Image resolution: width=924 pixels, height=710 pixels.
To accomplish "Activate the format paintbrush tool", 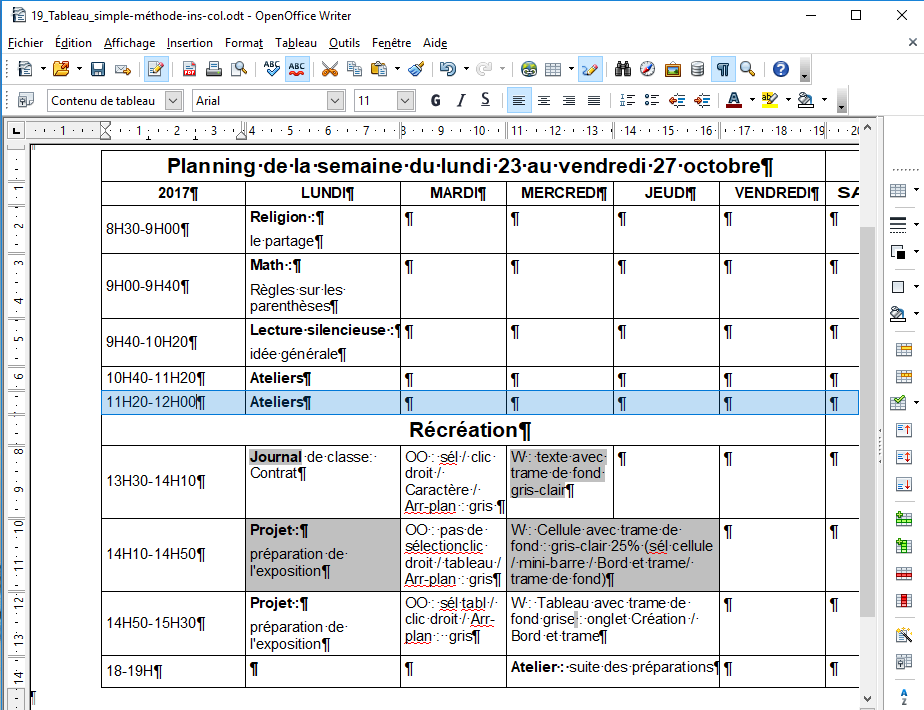I will point(417,70).
